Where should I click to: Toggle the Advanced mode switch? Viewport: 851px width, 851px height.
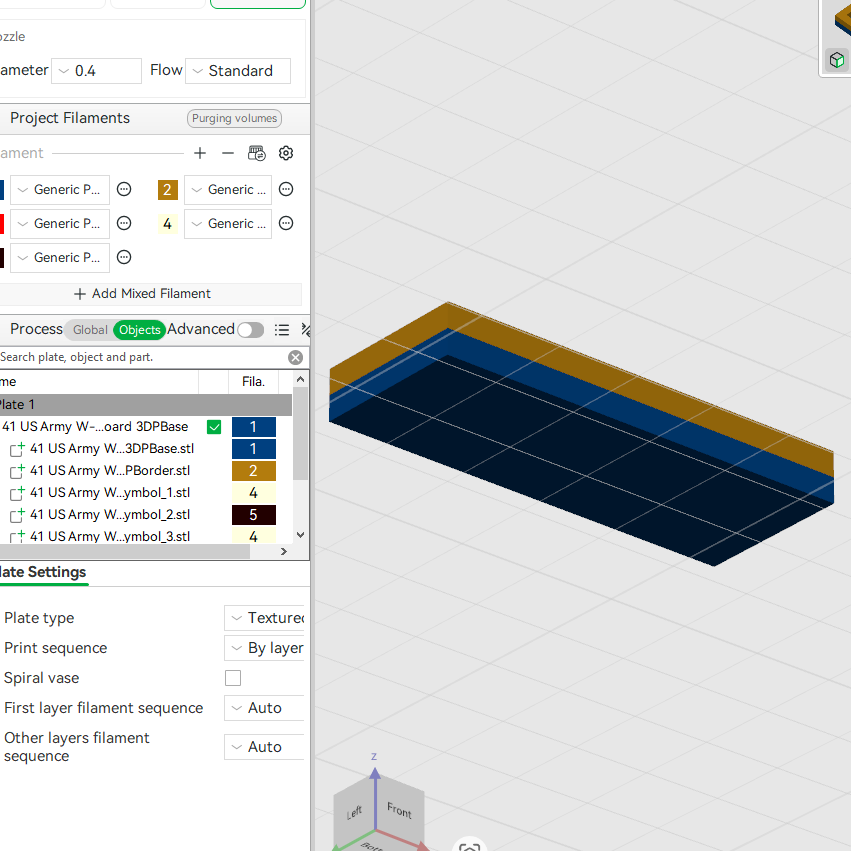[x=251, y=330]
